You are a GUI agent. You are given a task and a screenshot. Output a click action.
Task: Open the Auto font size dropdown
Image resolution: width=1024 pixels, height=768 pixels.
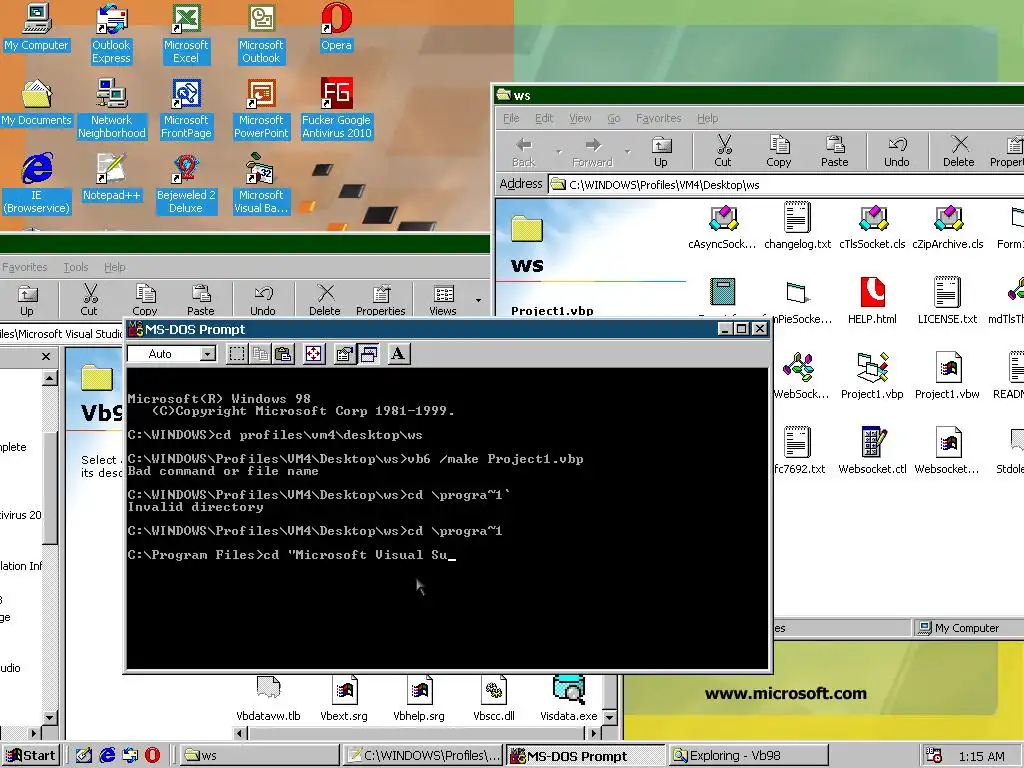[x=208, y=354]
